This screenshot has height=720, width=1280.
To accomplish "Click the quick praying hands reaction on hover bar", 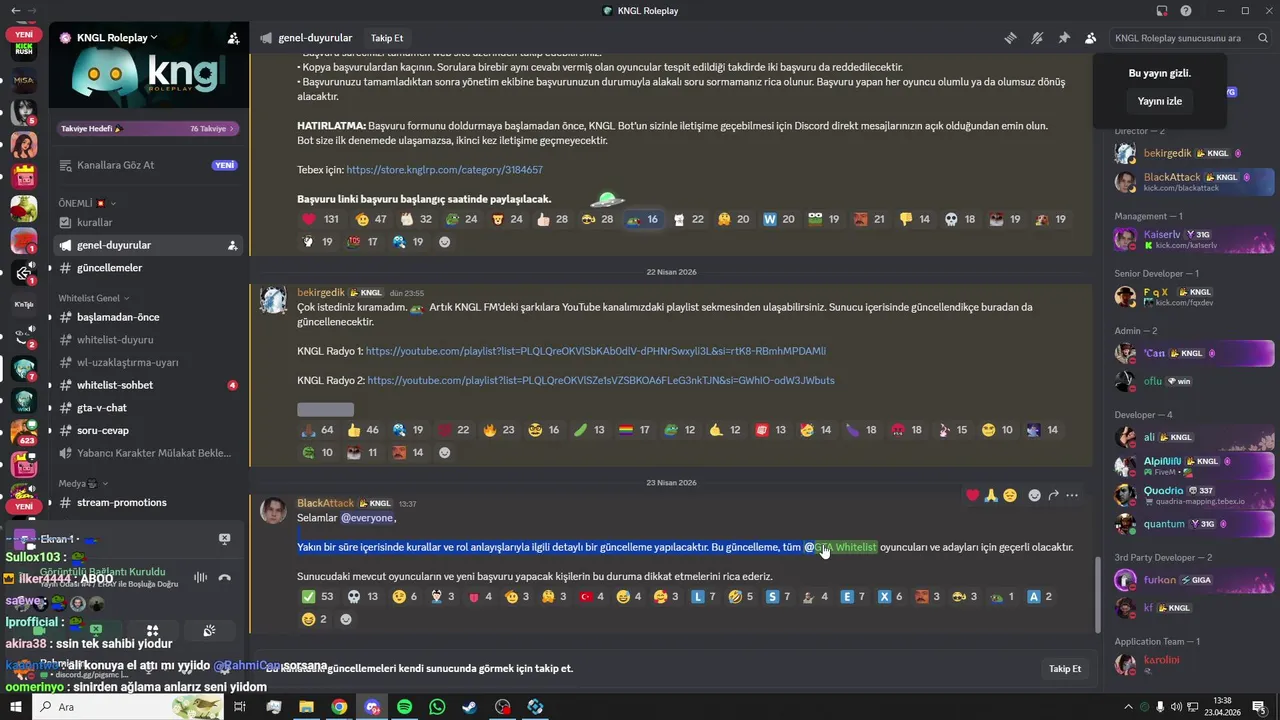I will (991, 495).
